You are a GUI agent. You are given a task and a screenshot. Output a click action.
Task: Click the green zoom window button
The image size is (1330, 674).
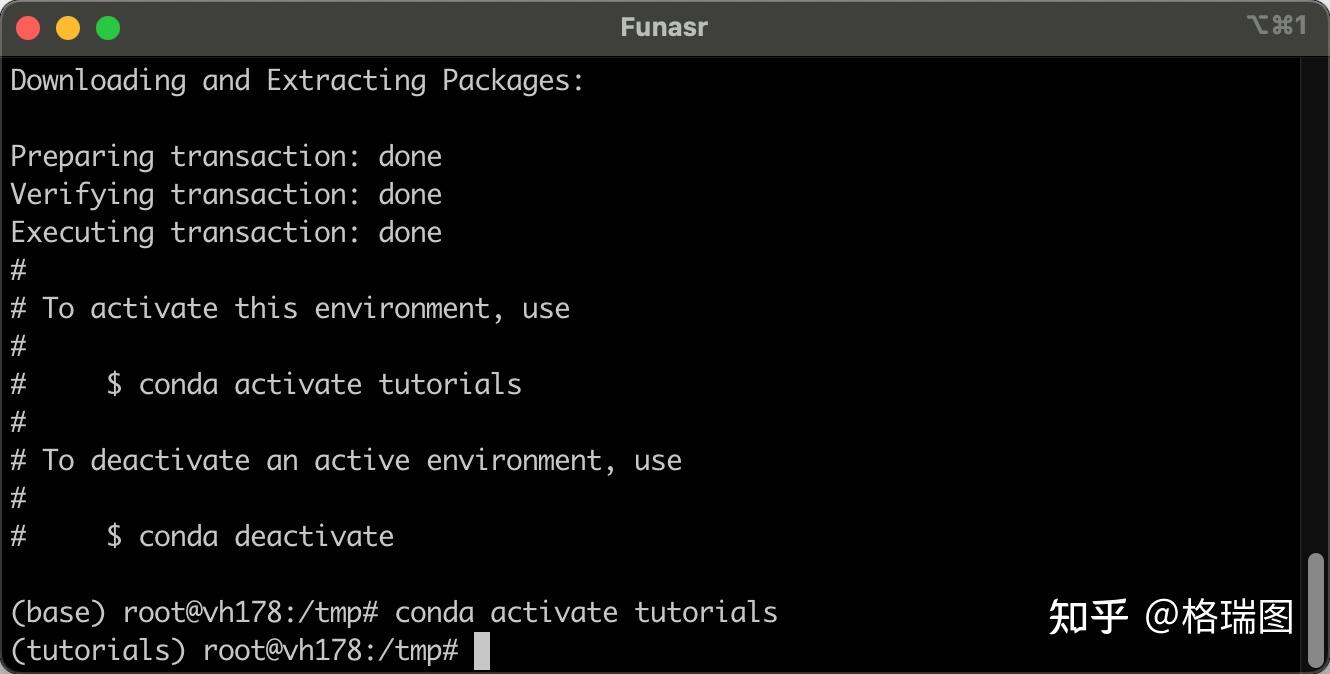point(108,28)
